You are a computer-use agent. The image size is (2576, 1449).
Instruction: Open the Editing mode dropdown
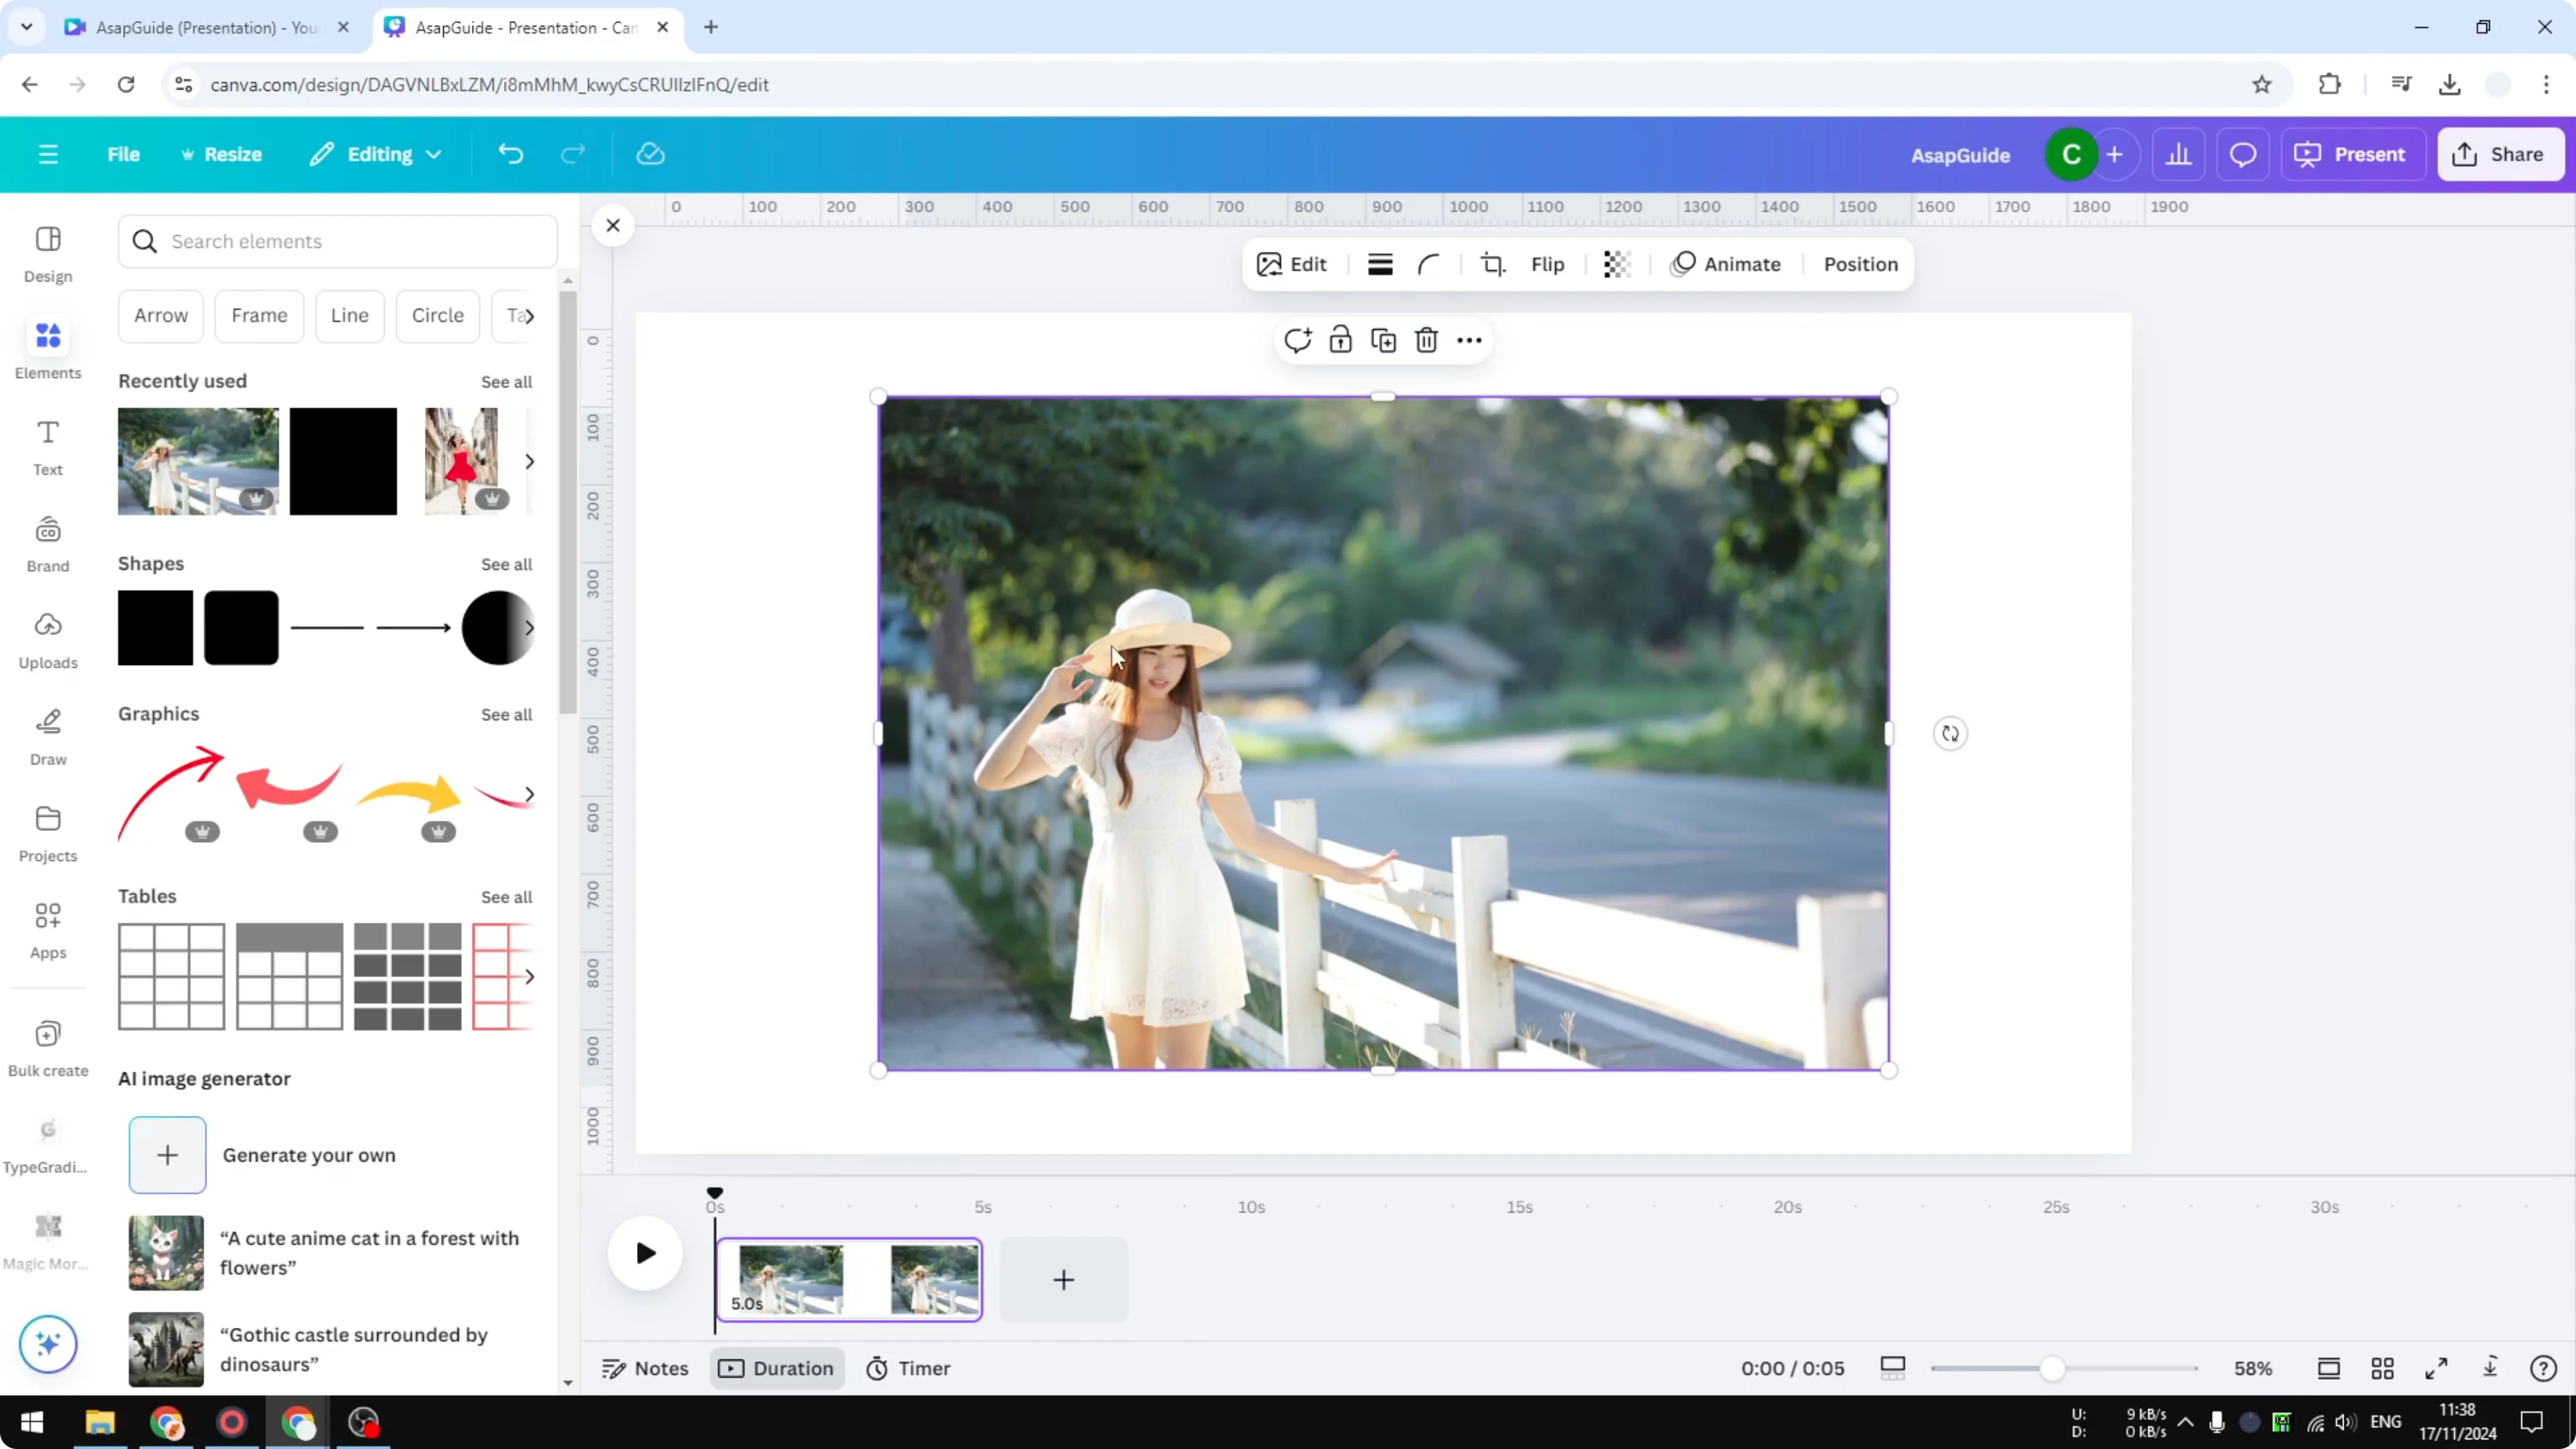pyautogui.click(x=375, y=154)
